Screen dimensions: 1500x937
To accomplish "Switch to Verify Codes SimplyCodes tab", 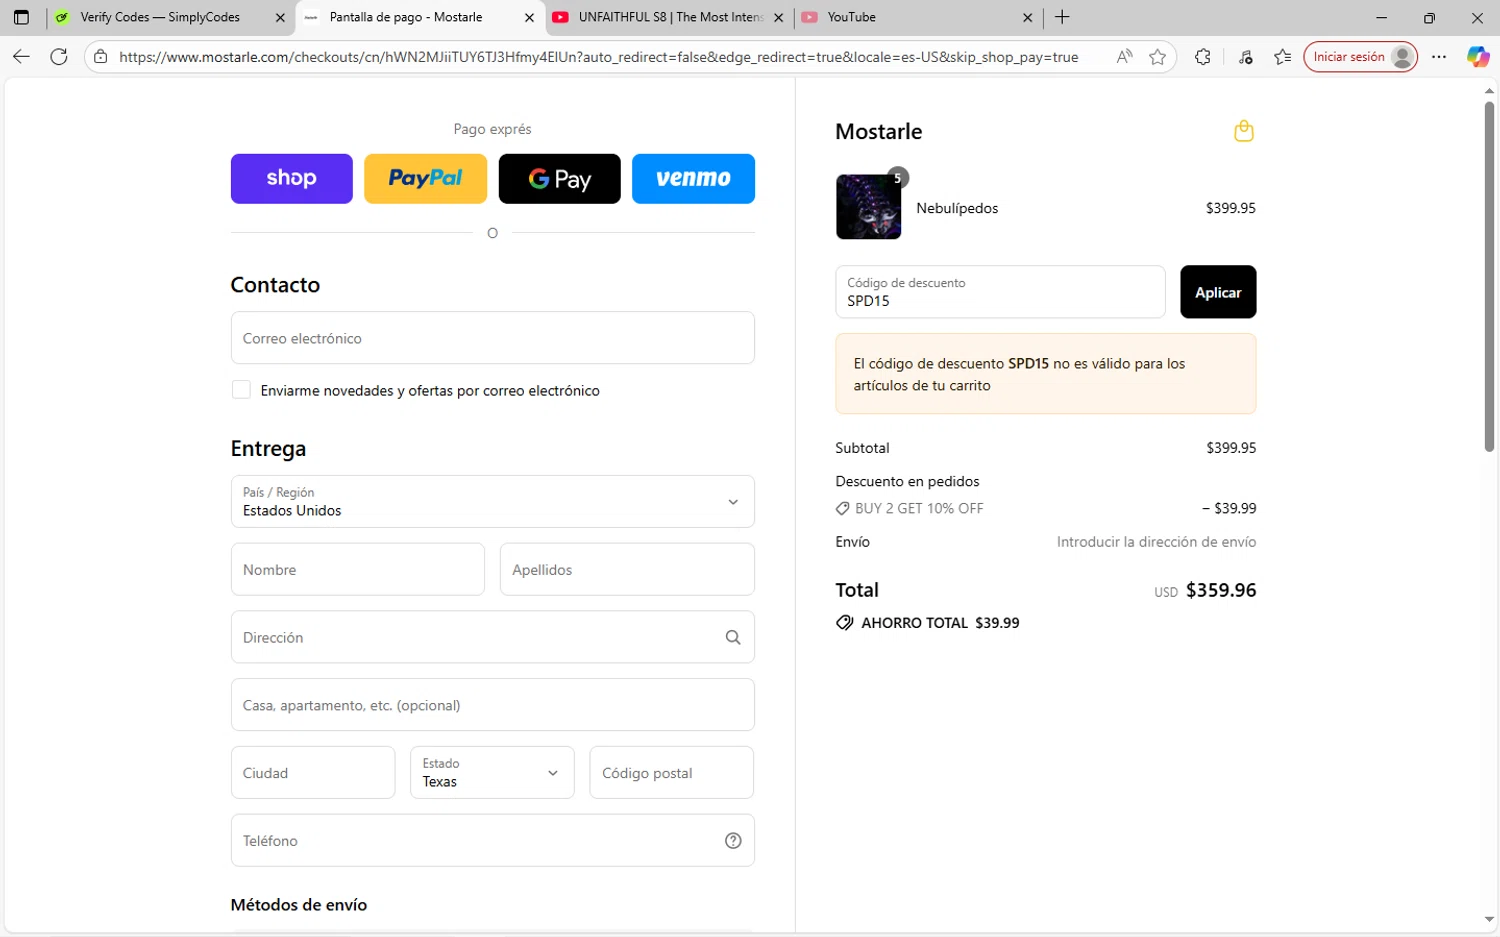I will (170, 17).
